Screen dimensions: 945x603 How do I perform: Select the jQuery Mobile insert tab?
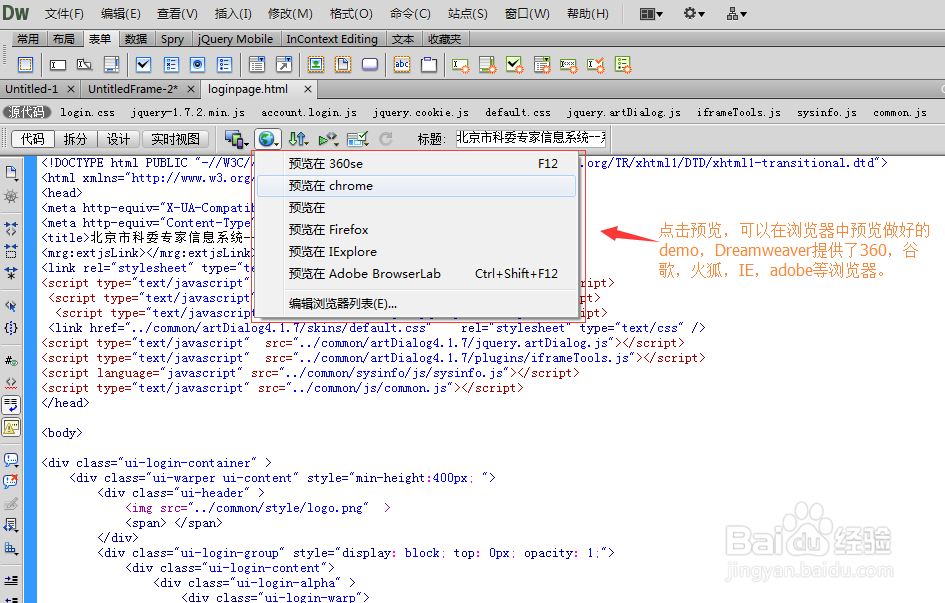[x=235, y=39]
